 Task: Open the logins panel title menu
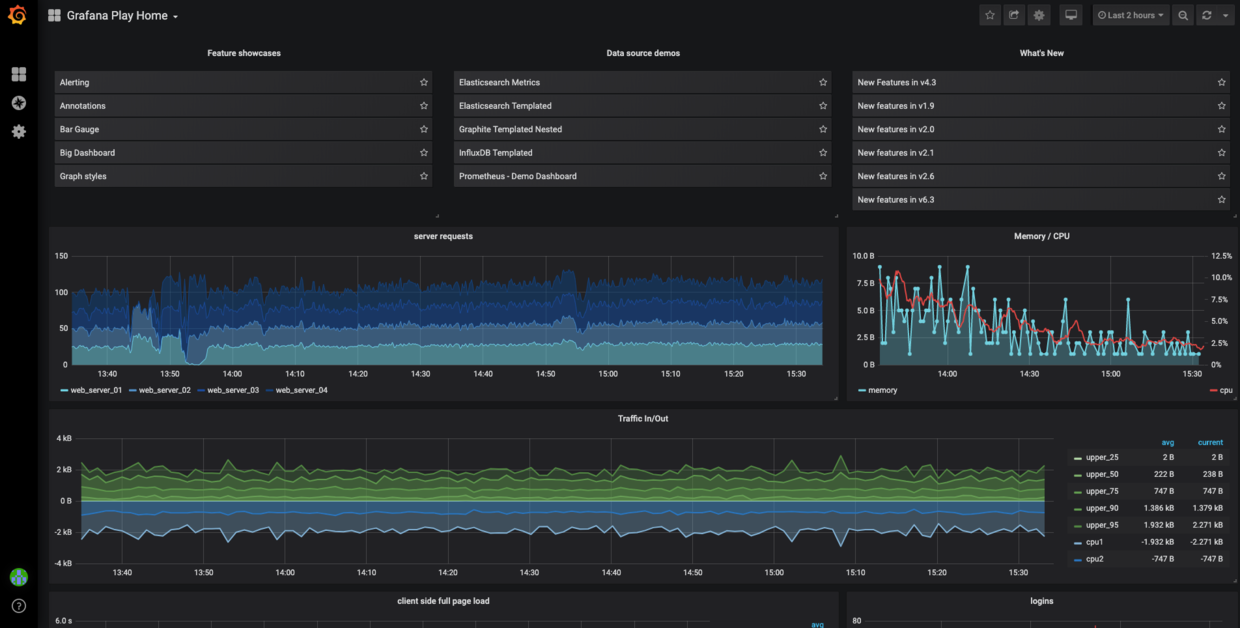[x=1042, y=601]
